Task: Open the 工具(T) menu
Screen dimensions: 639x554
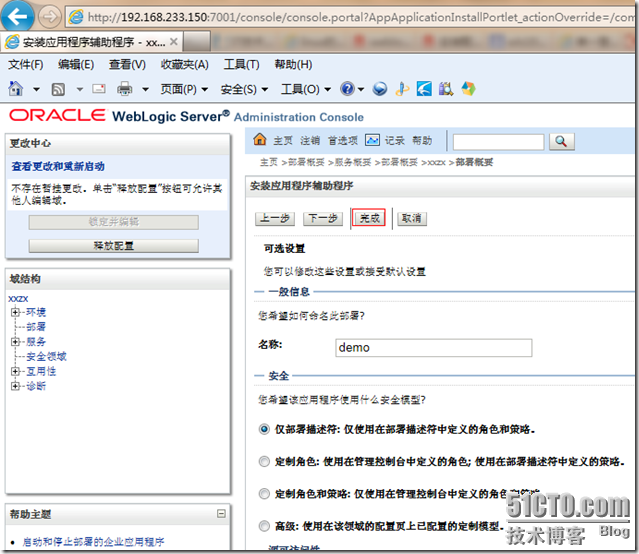Action: point(241,64)
